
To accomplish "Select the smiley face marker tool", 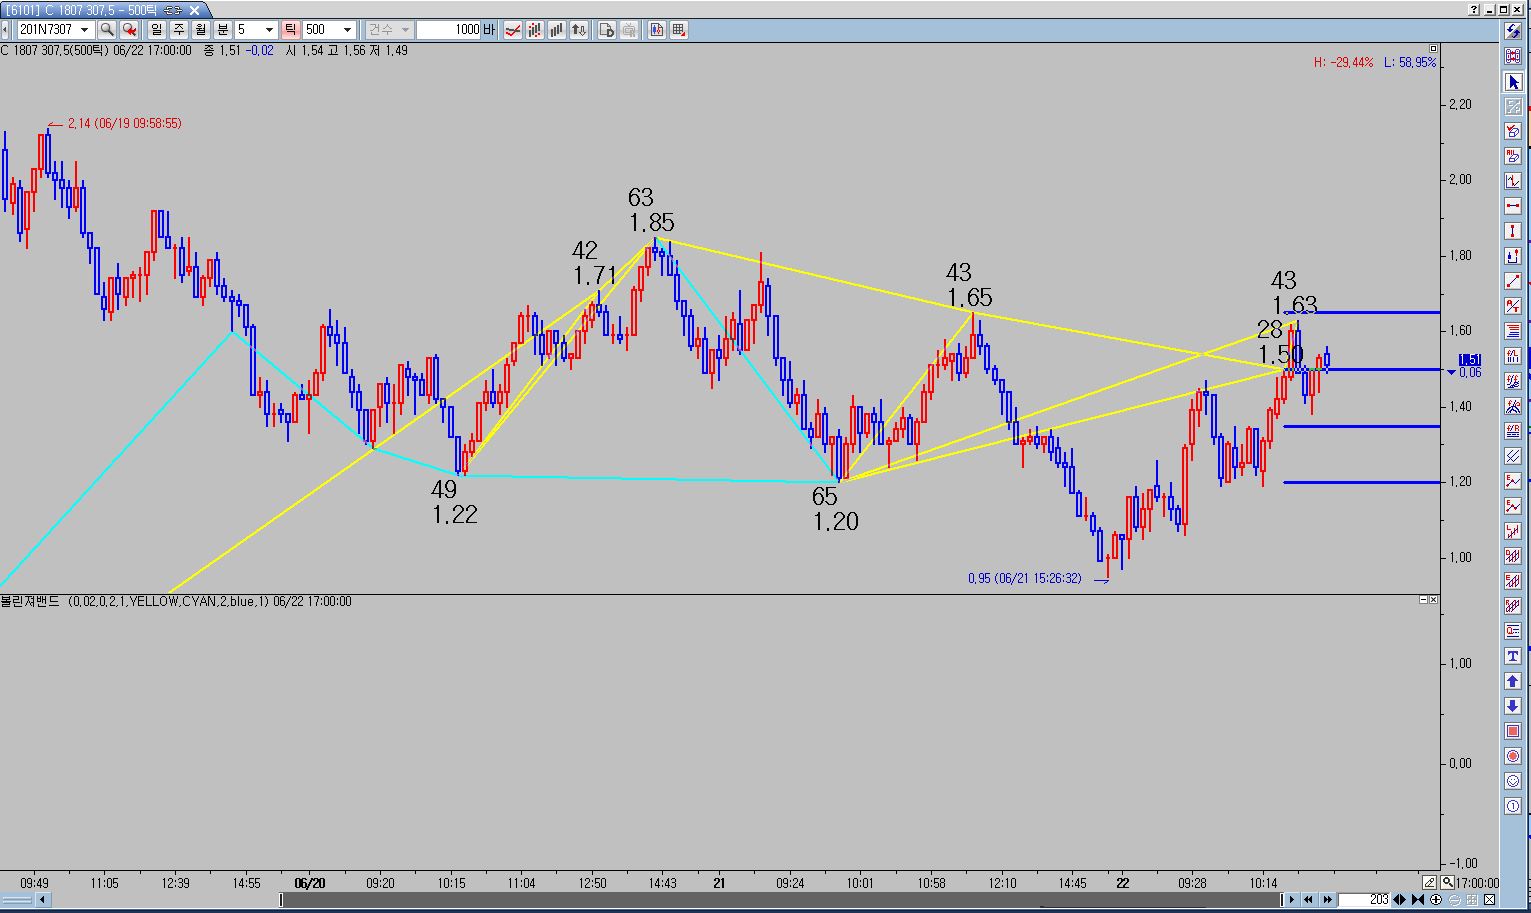I will click(x=1513, y=782).
